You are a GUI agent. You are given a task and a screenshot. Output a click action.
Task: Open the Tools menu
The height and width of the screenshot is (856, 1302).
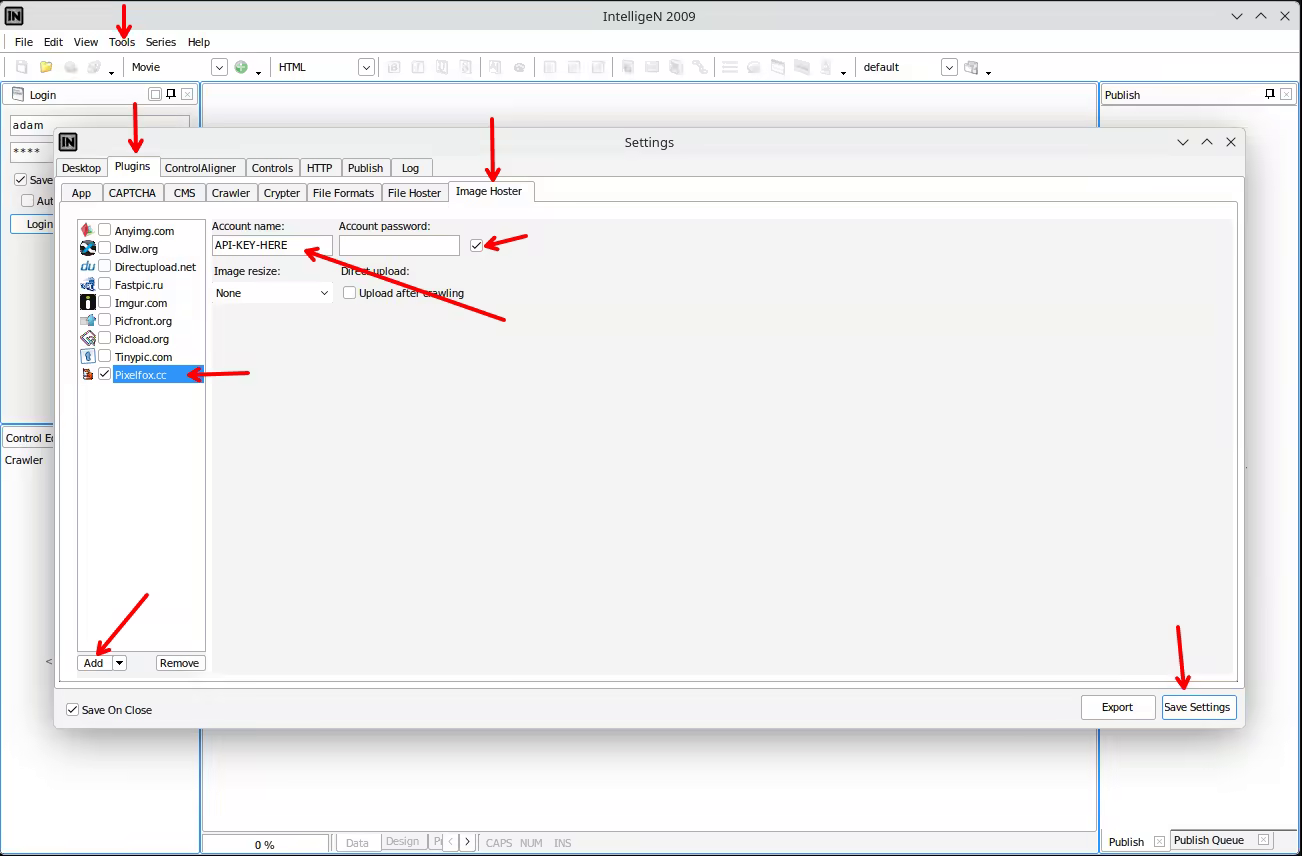tap(122, 42)
